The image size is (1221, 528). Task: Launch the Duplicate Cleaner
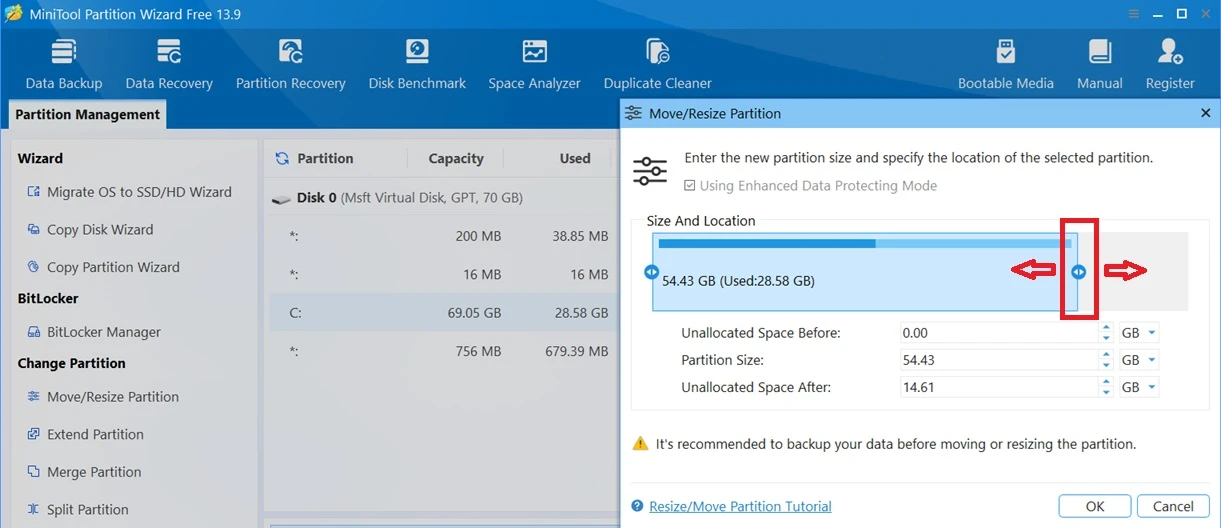658,65
